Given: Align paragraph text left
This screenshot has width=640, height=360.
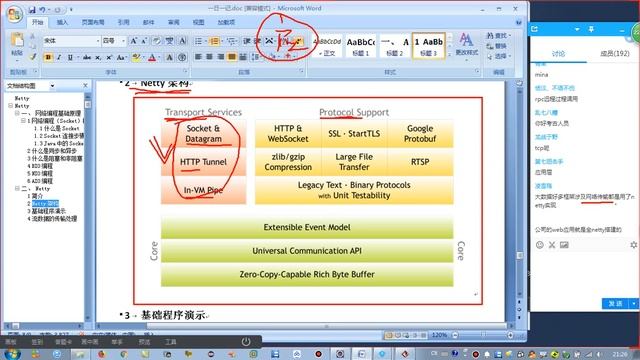Looking at the screenshot, I should click(x=198, y=57).
